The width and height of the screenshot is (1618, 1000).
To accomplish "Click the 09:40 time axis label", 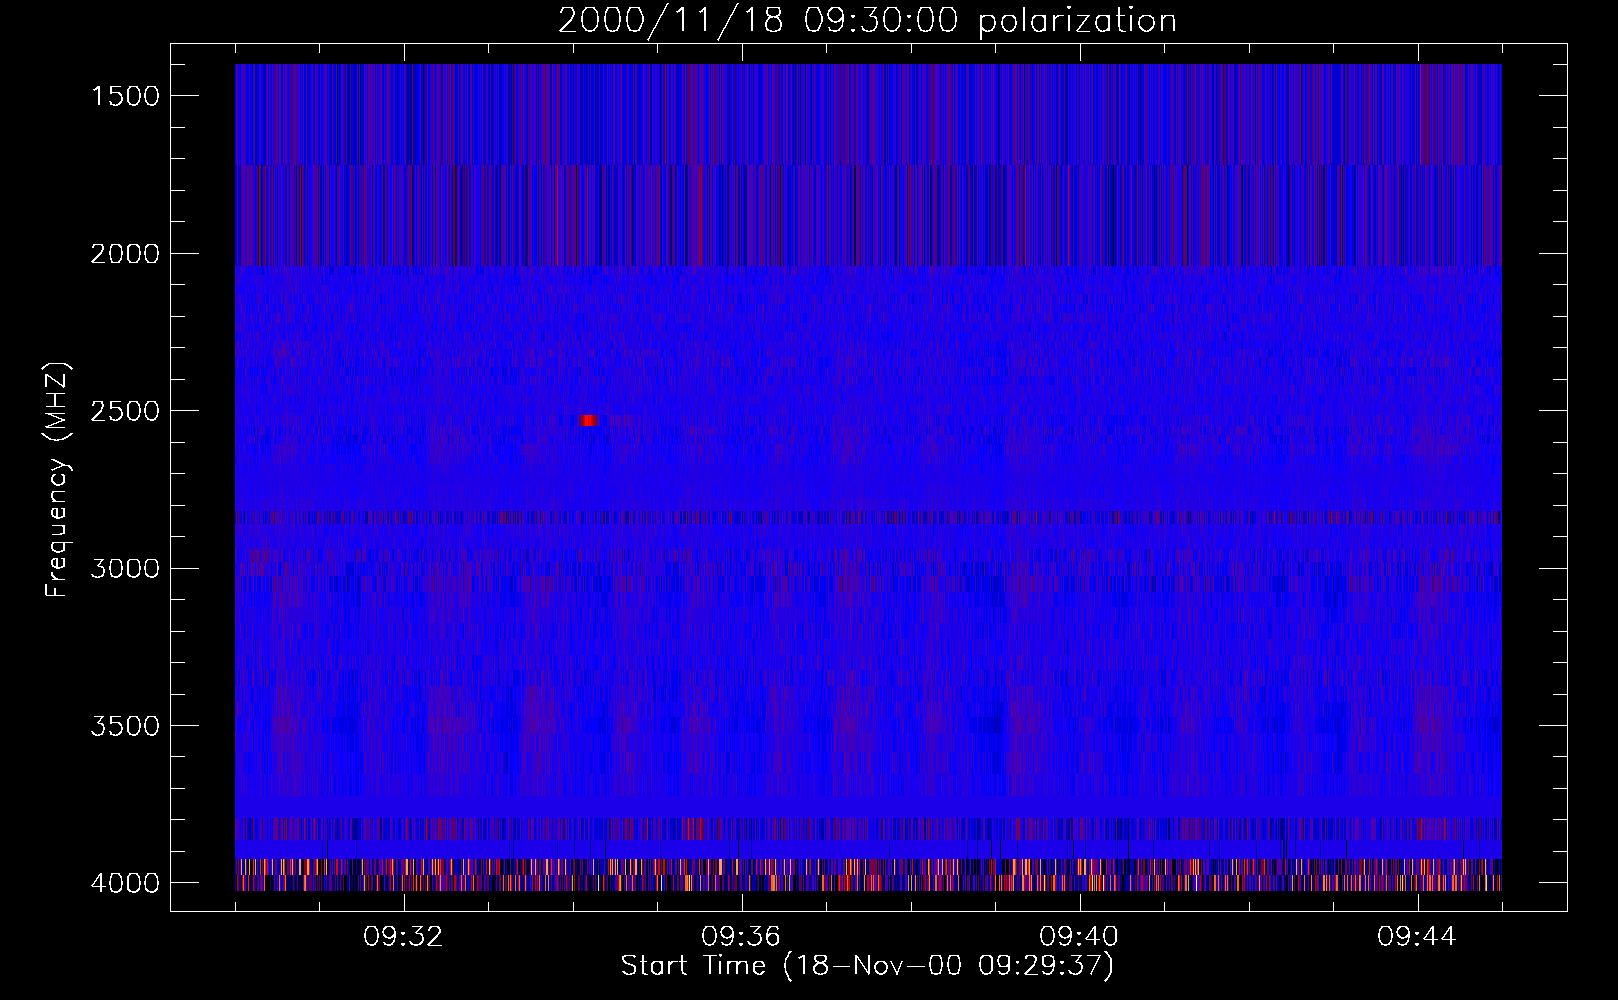I will coord(1079,937).
